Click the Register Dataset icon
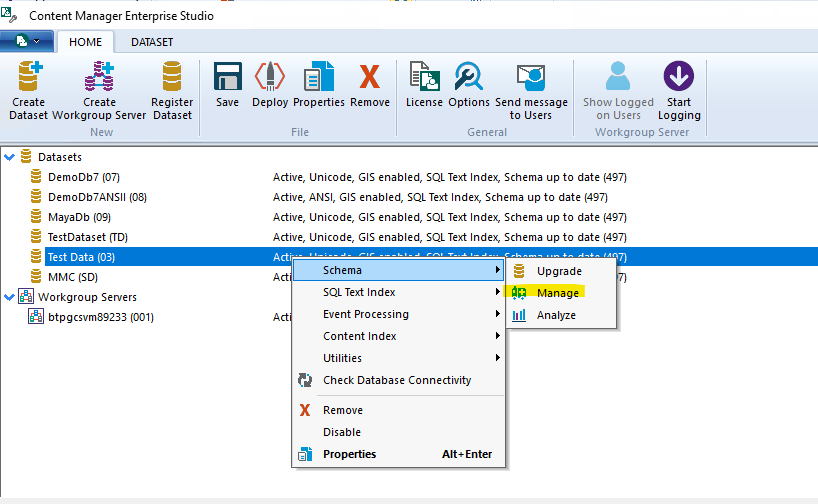 (172, 76)
